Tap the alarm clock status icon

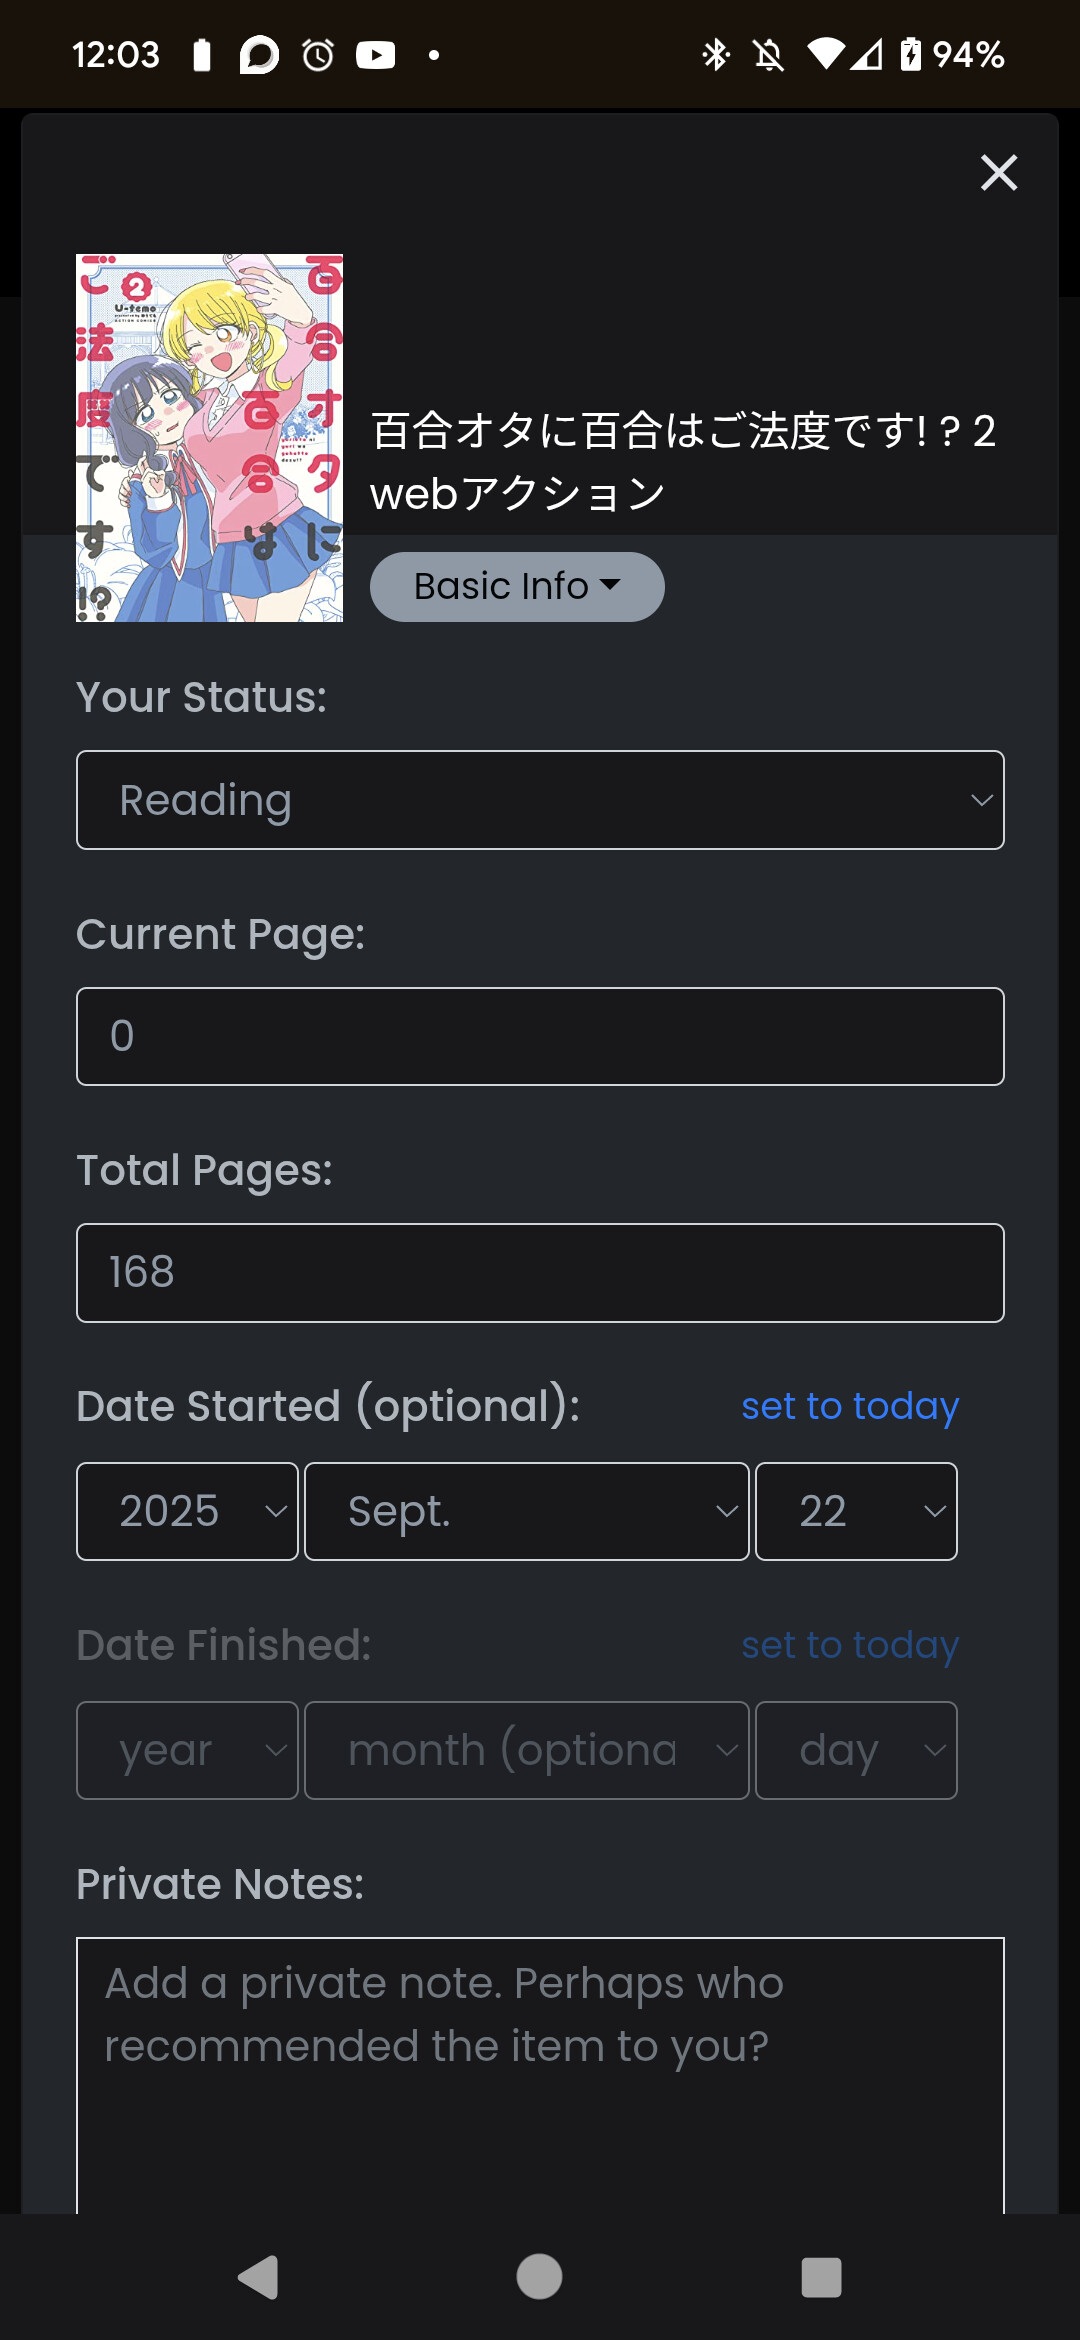click(x=318, y=55)
